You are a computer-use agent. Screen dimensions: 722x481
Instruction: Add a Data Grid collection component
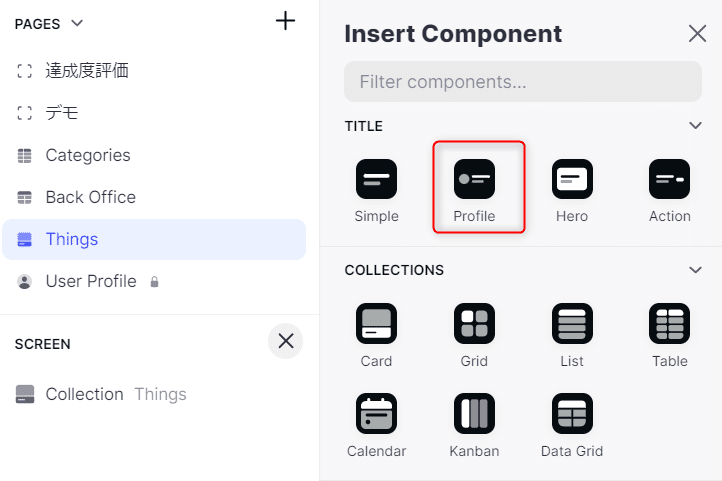(572, 414)
